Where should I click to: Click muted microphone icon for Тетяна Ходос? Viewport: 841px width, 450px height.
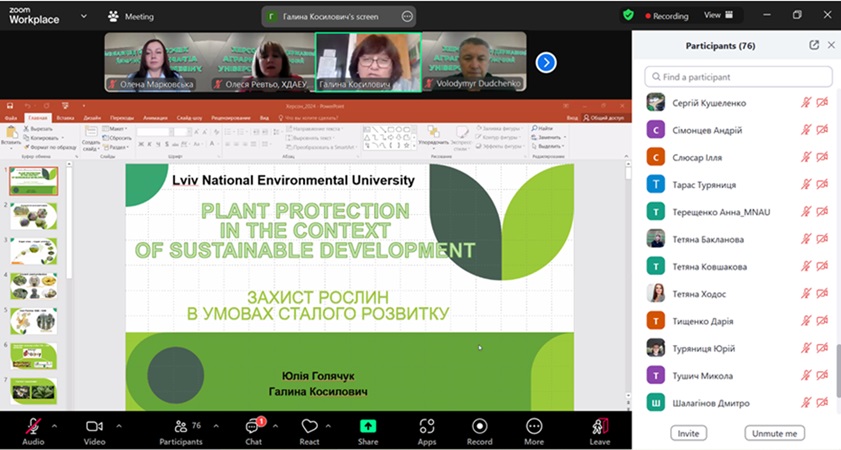(806, 293)
